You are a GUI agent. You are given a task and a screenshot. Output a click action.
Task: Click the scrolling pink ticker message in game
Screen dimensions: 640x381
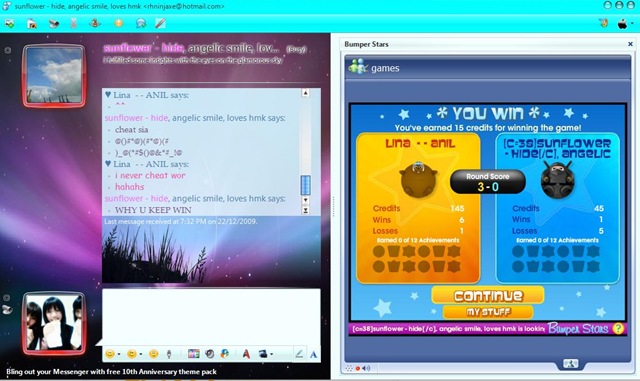click(448, 329)
